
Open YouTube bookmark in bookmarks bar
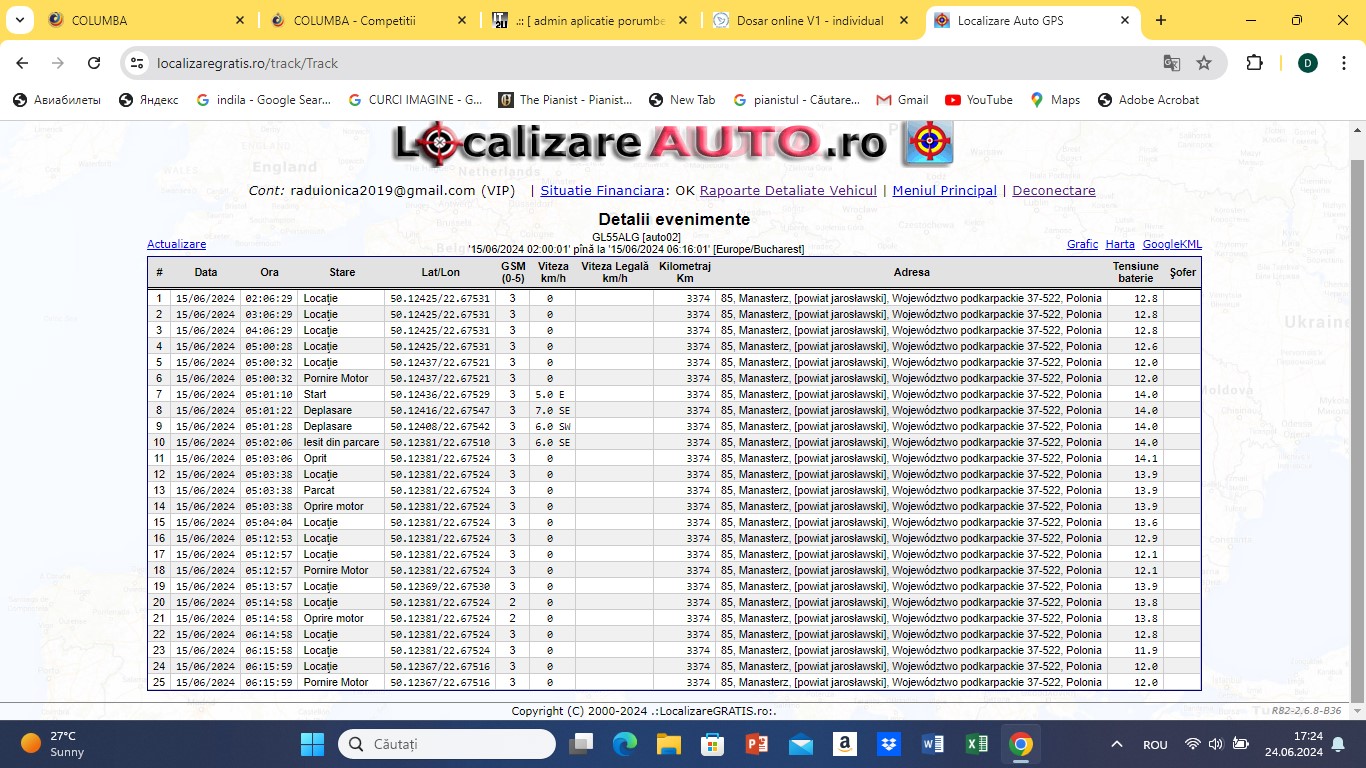coord(979,100)
